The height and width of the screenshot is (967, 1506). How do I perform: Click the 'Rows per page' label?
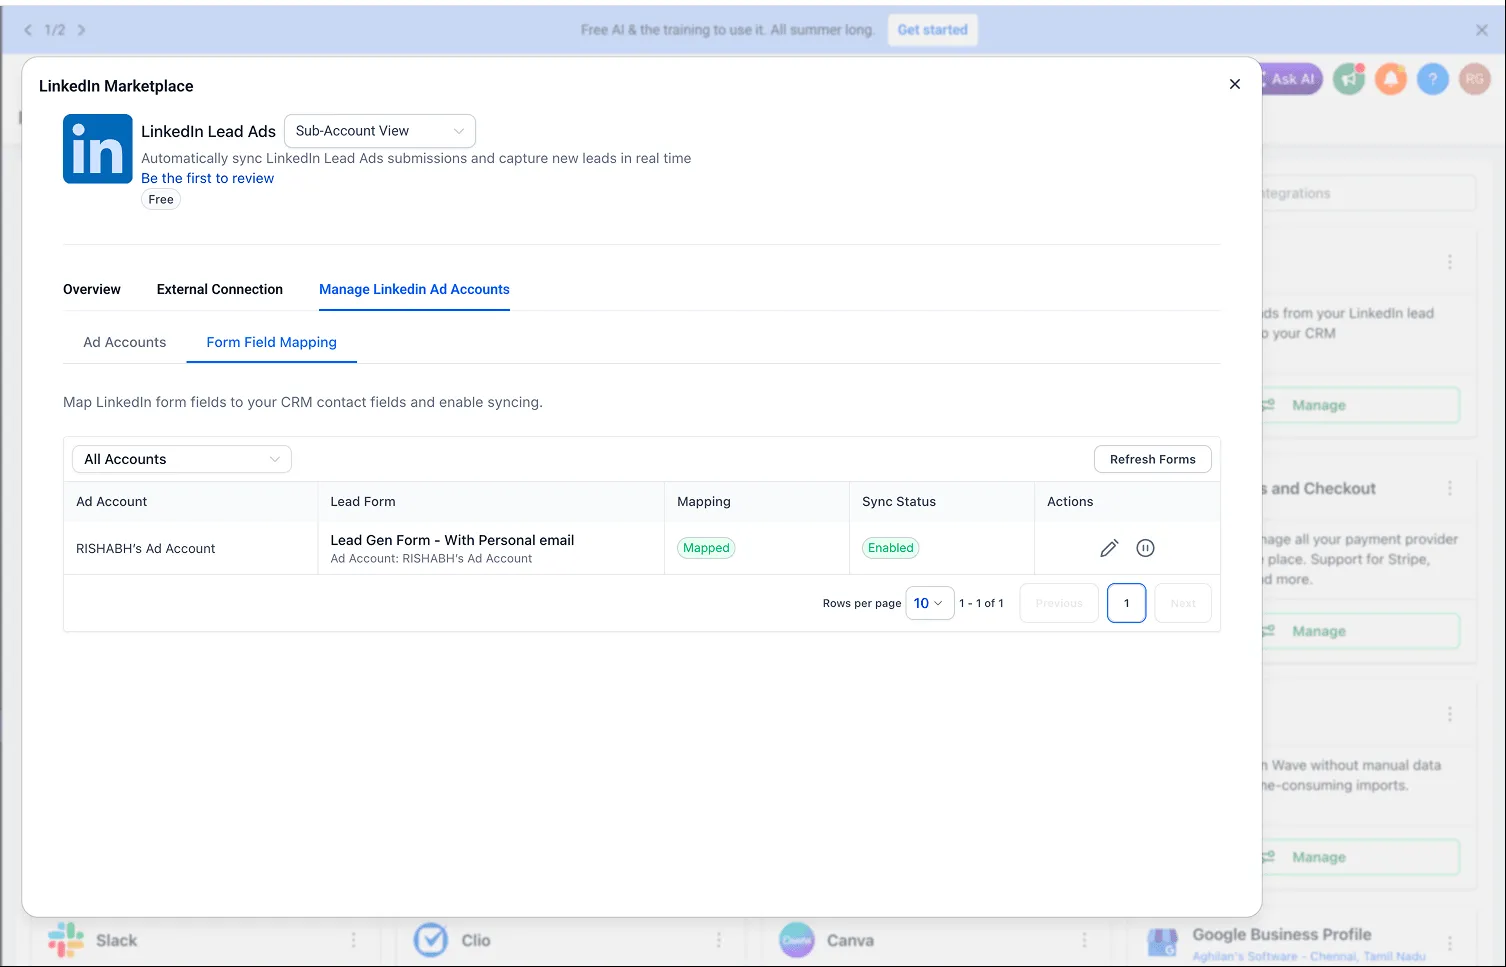click(x=862, y=603)
